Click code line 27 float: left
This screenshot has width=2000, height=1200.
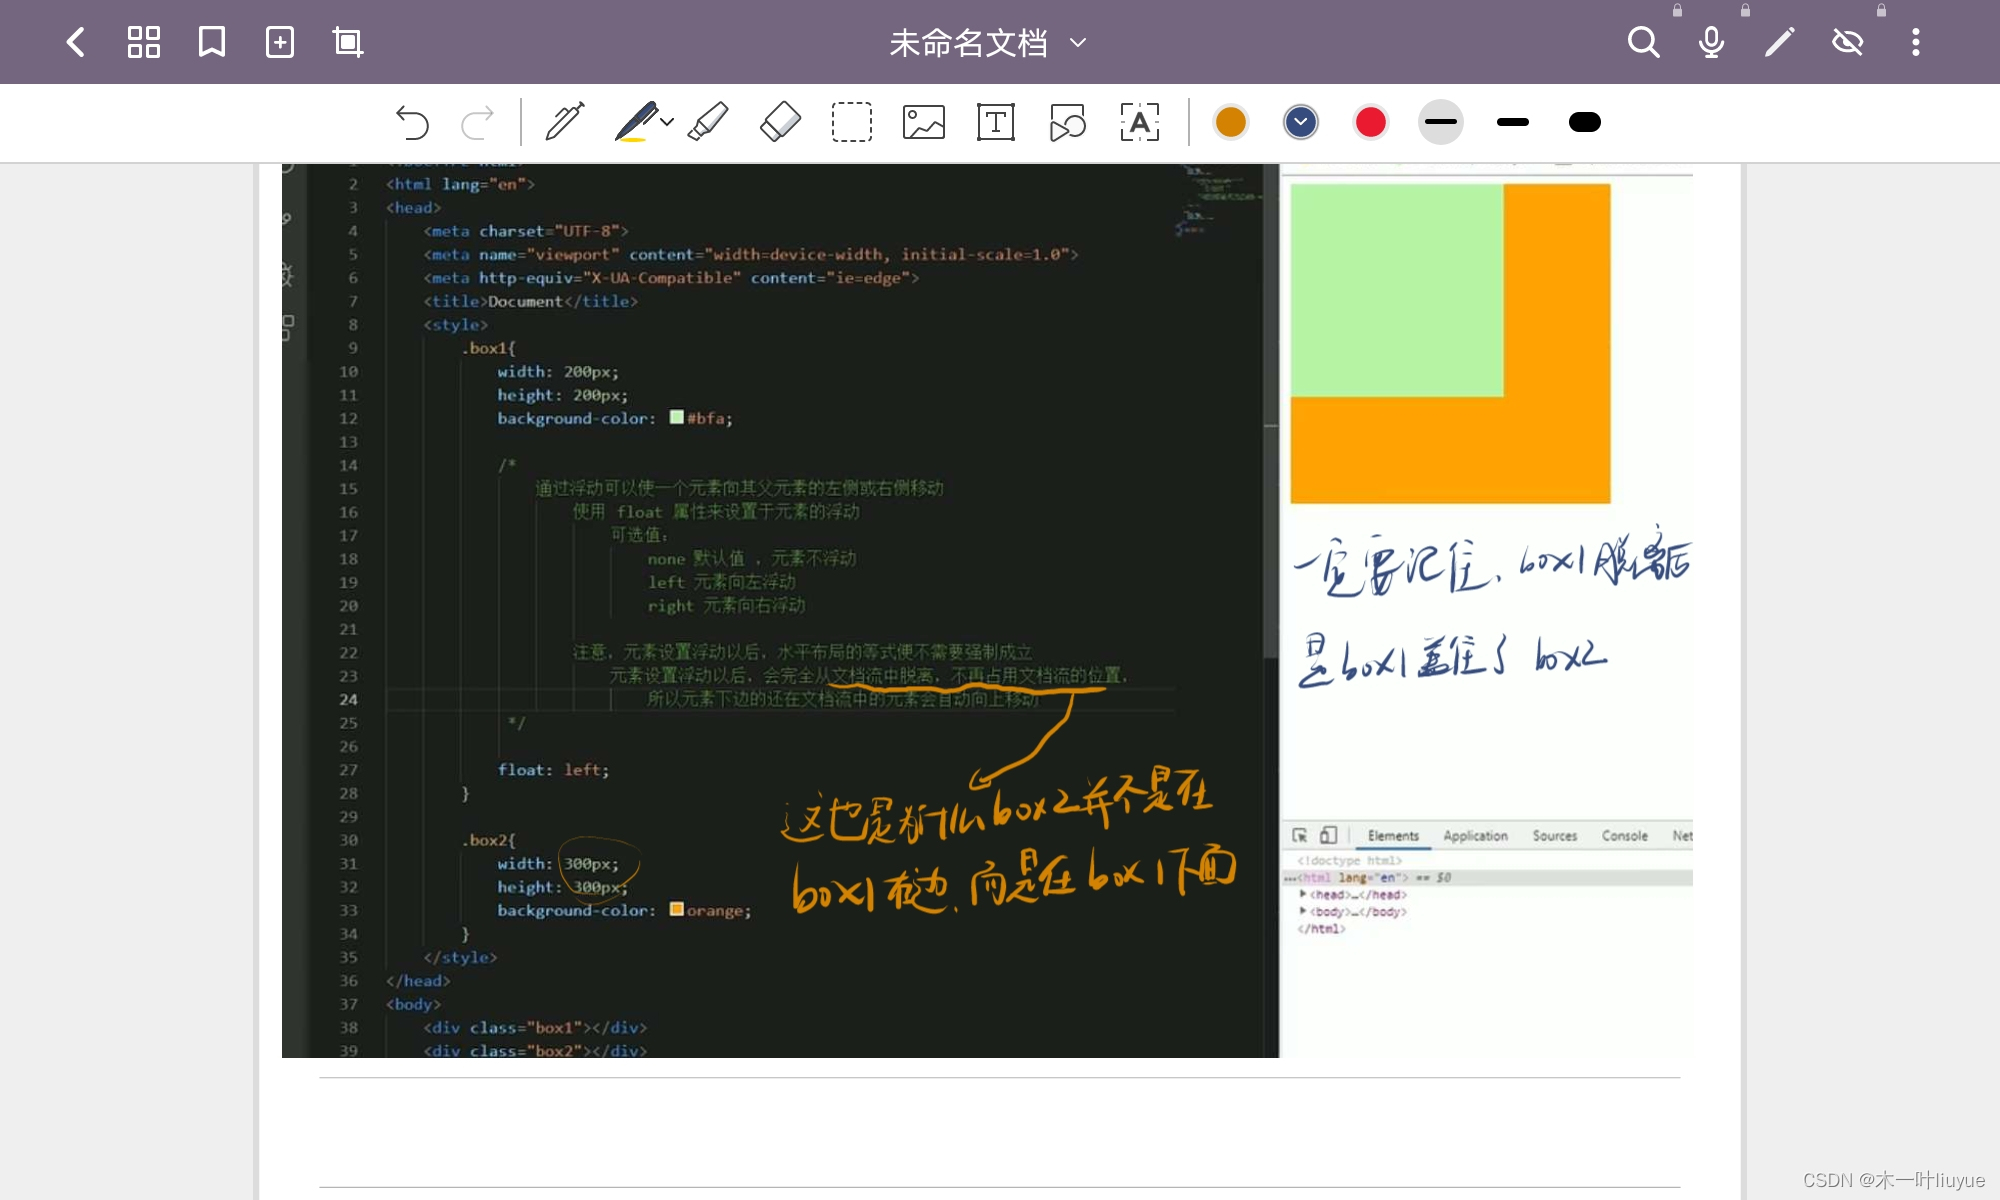(553, 770)
